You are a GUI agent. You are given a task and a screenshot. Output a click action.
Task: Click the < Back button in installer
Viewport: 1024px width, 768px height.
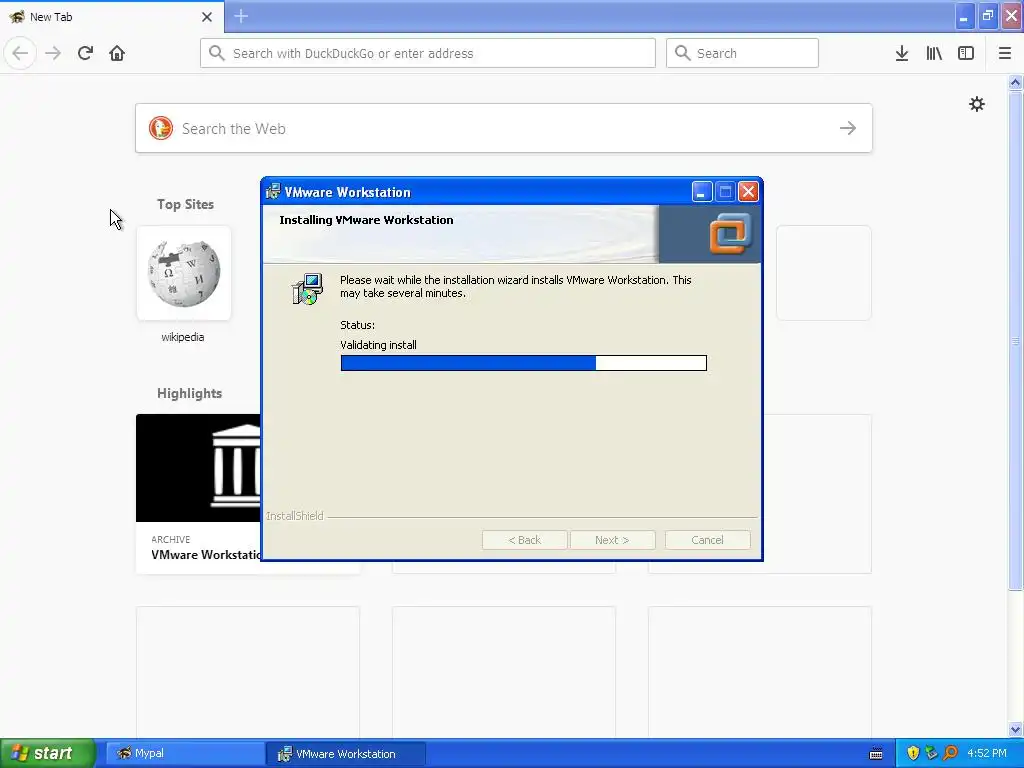(524, 540)
